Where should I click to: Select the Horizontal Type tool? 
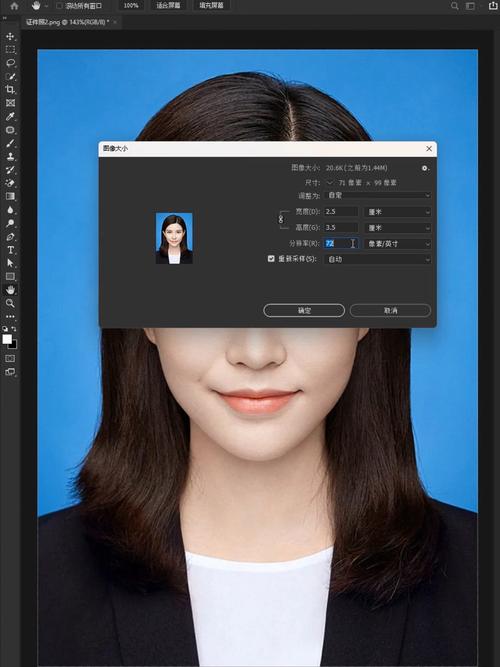(10, 250)
